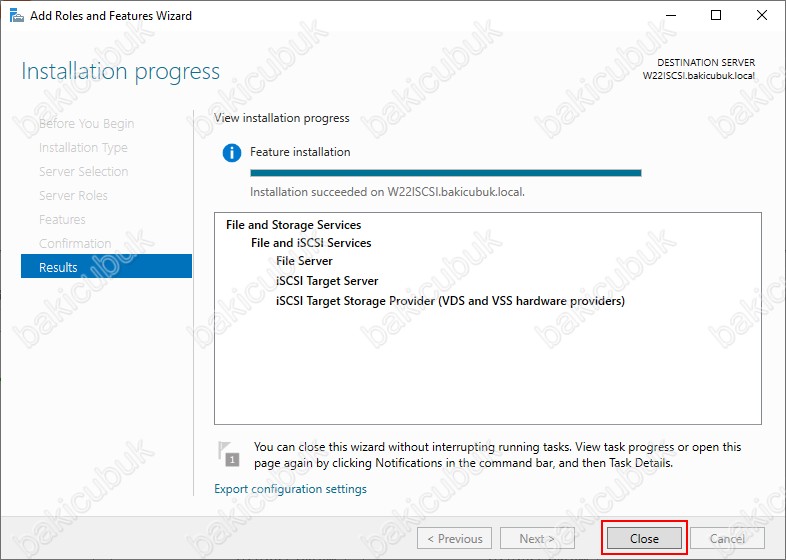Viewport: 786px width, 560px height.
Task: Close the wizard with the X button
Action: [x=761, y=15]
